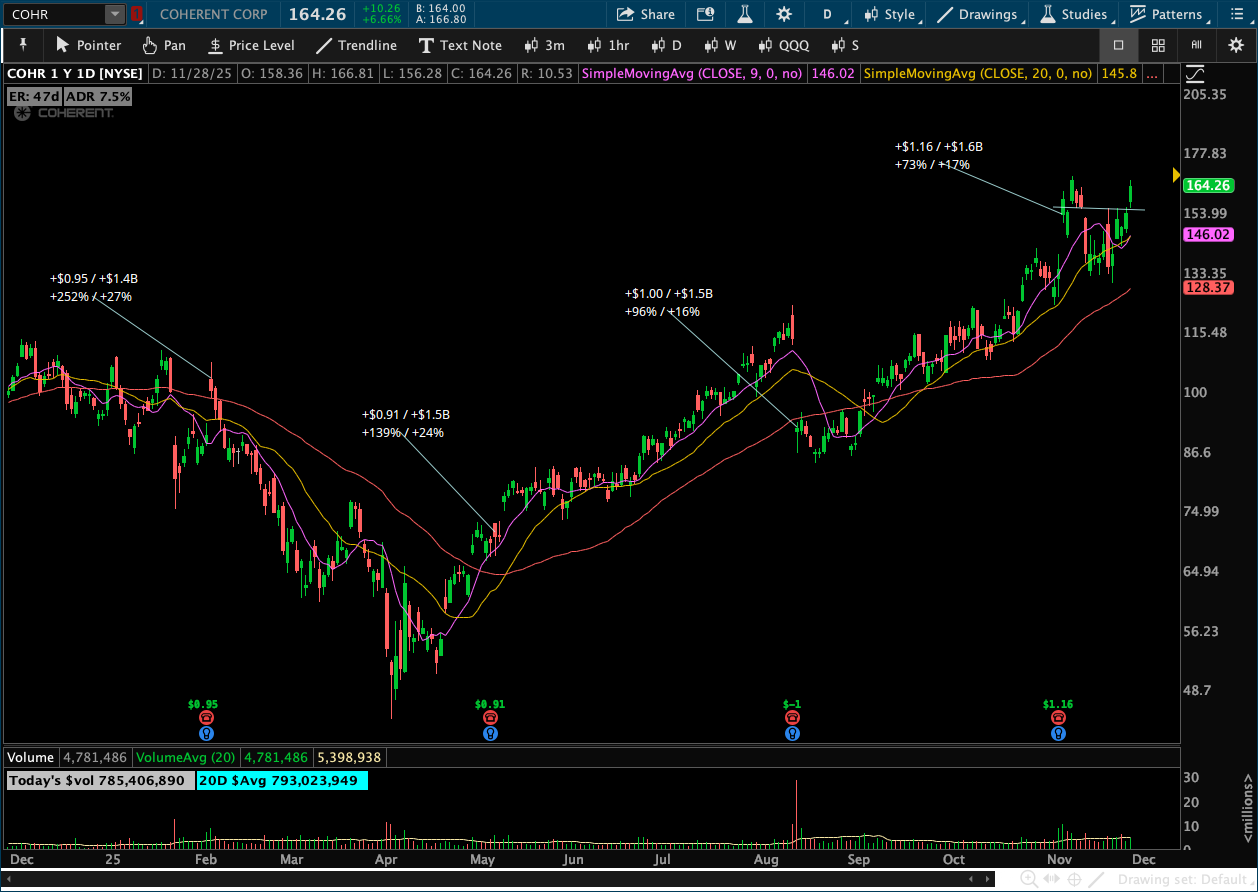Click the 164.26 current price label on axis
This screenshot has width=1258, height=892.
coord(1206,185)
